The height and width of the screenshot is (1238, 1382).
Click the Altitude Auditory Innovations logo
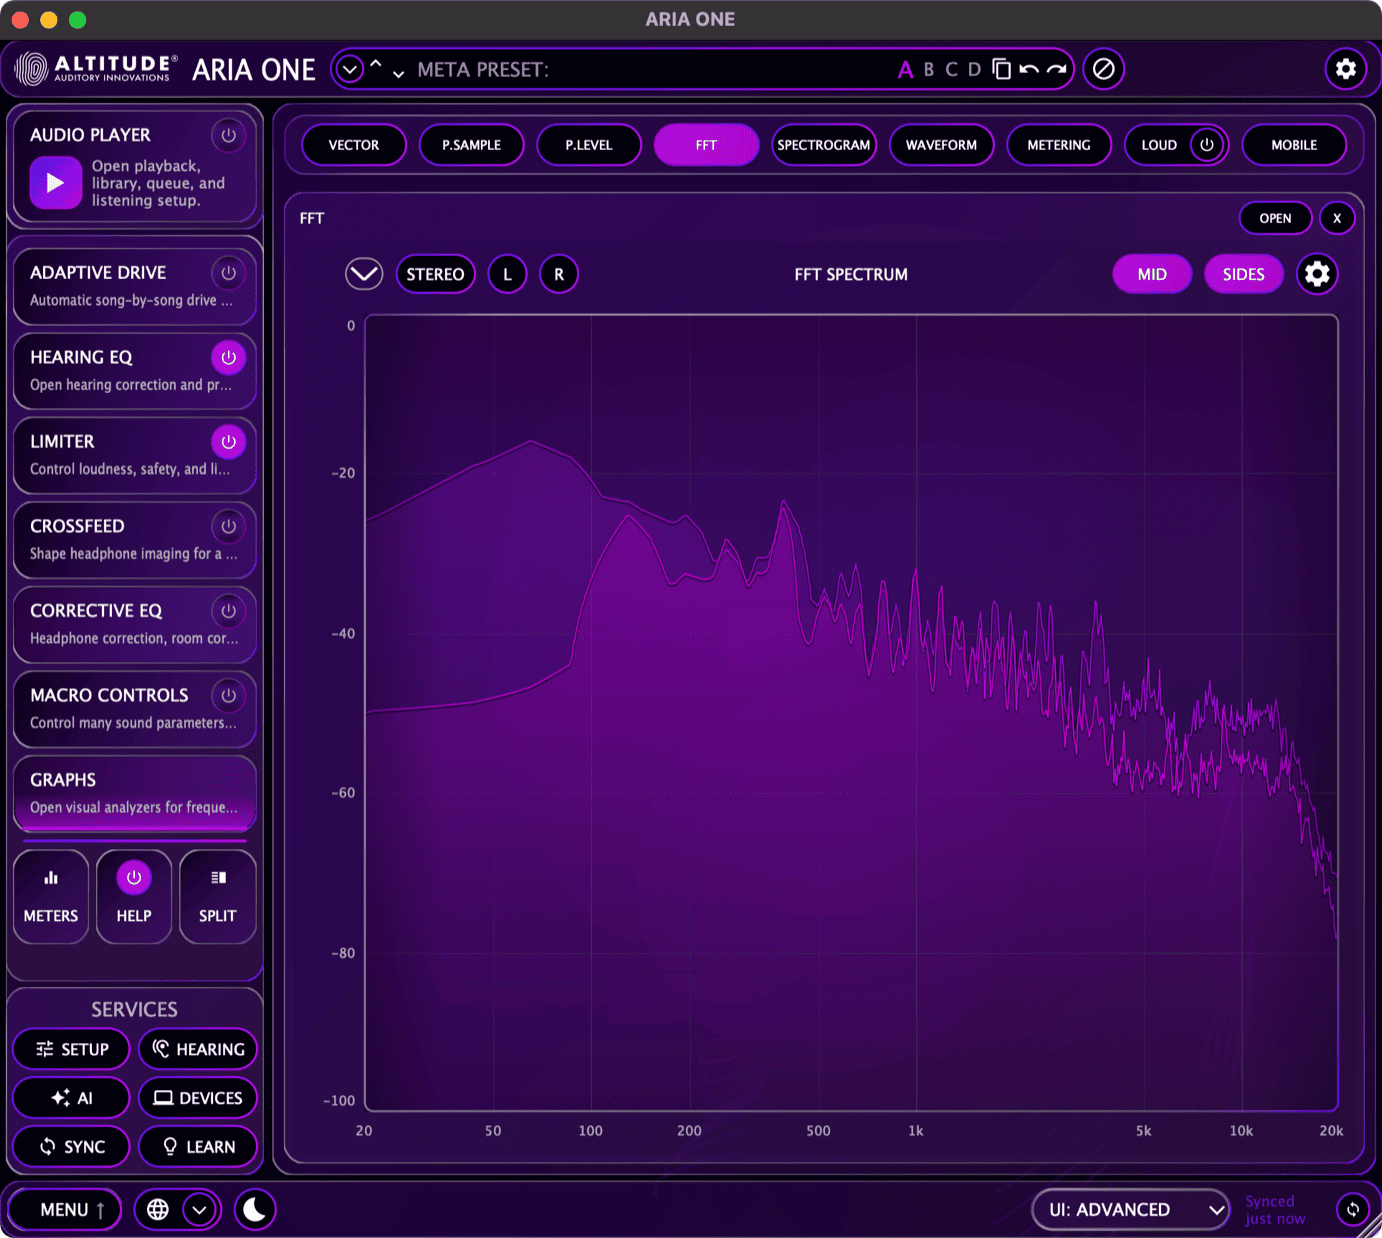click(96, 69)
